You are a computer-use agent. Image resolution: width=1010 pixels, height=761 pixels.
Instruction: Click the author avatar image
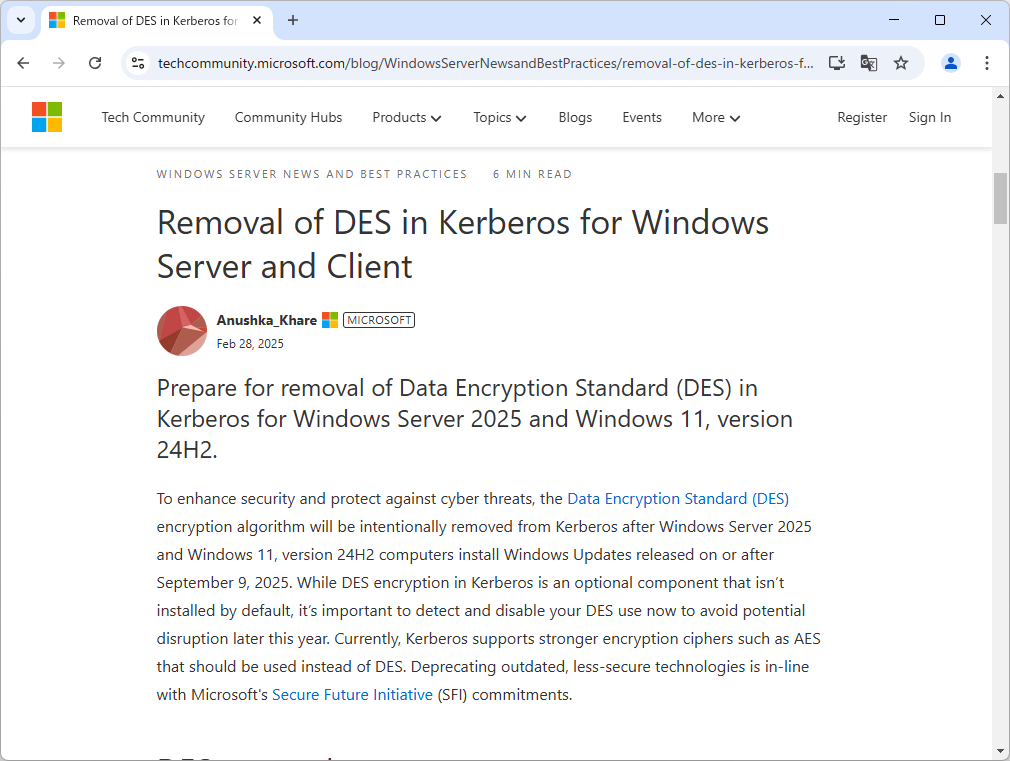click(x=182, y=331)
